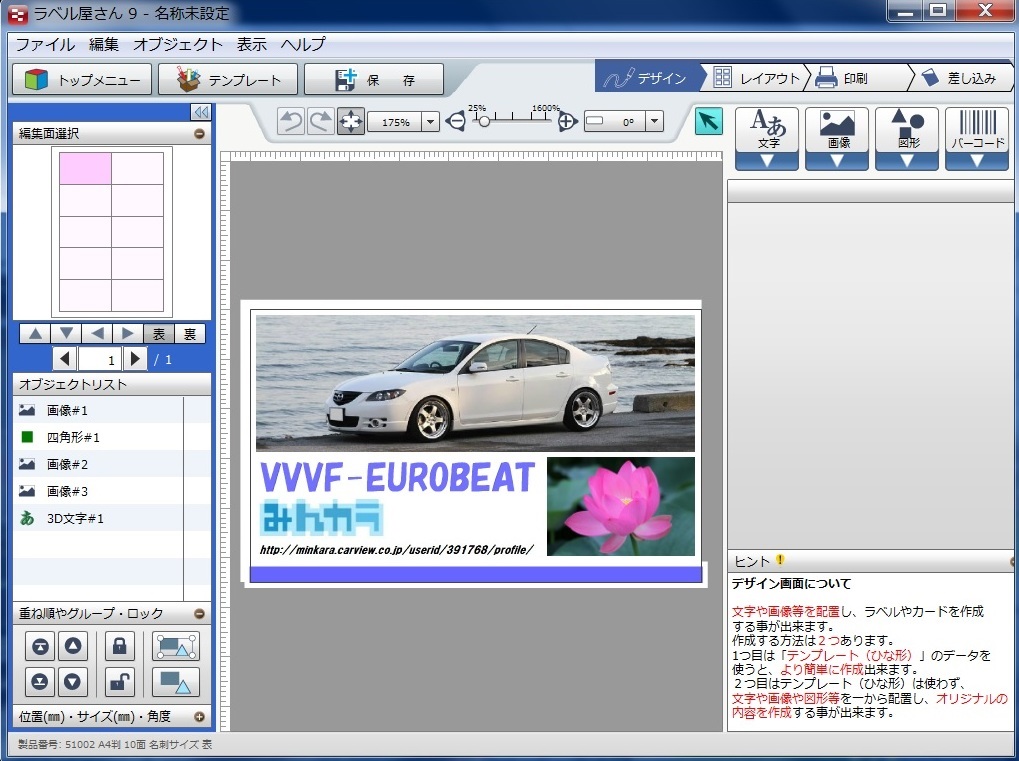
Task: Open the ヘルプ menu
Action: (303, 44)
